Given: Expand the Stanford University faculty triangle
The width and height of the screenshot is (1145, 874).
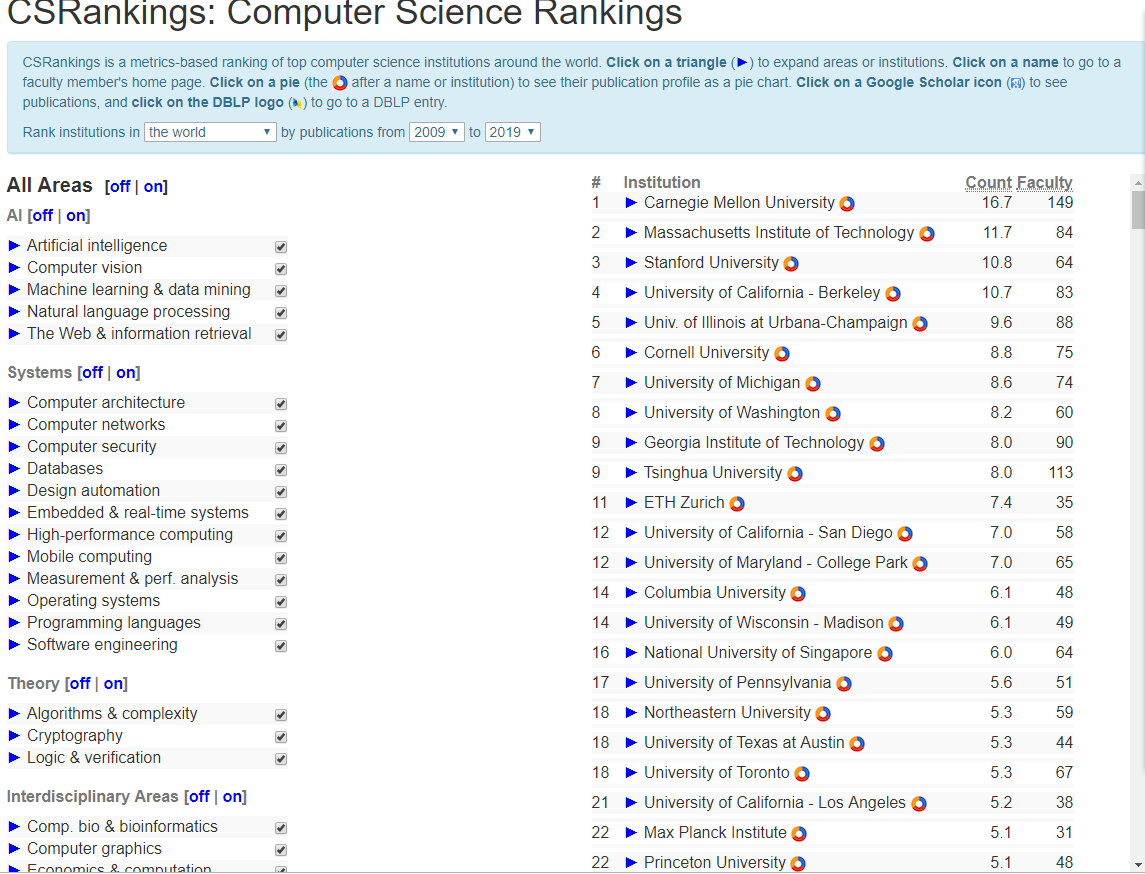Looking at the screenshot, I should (x=632, y=263).
